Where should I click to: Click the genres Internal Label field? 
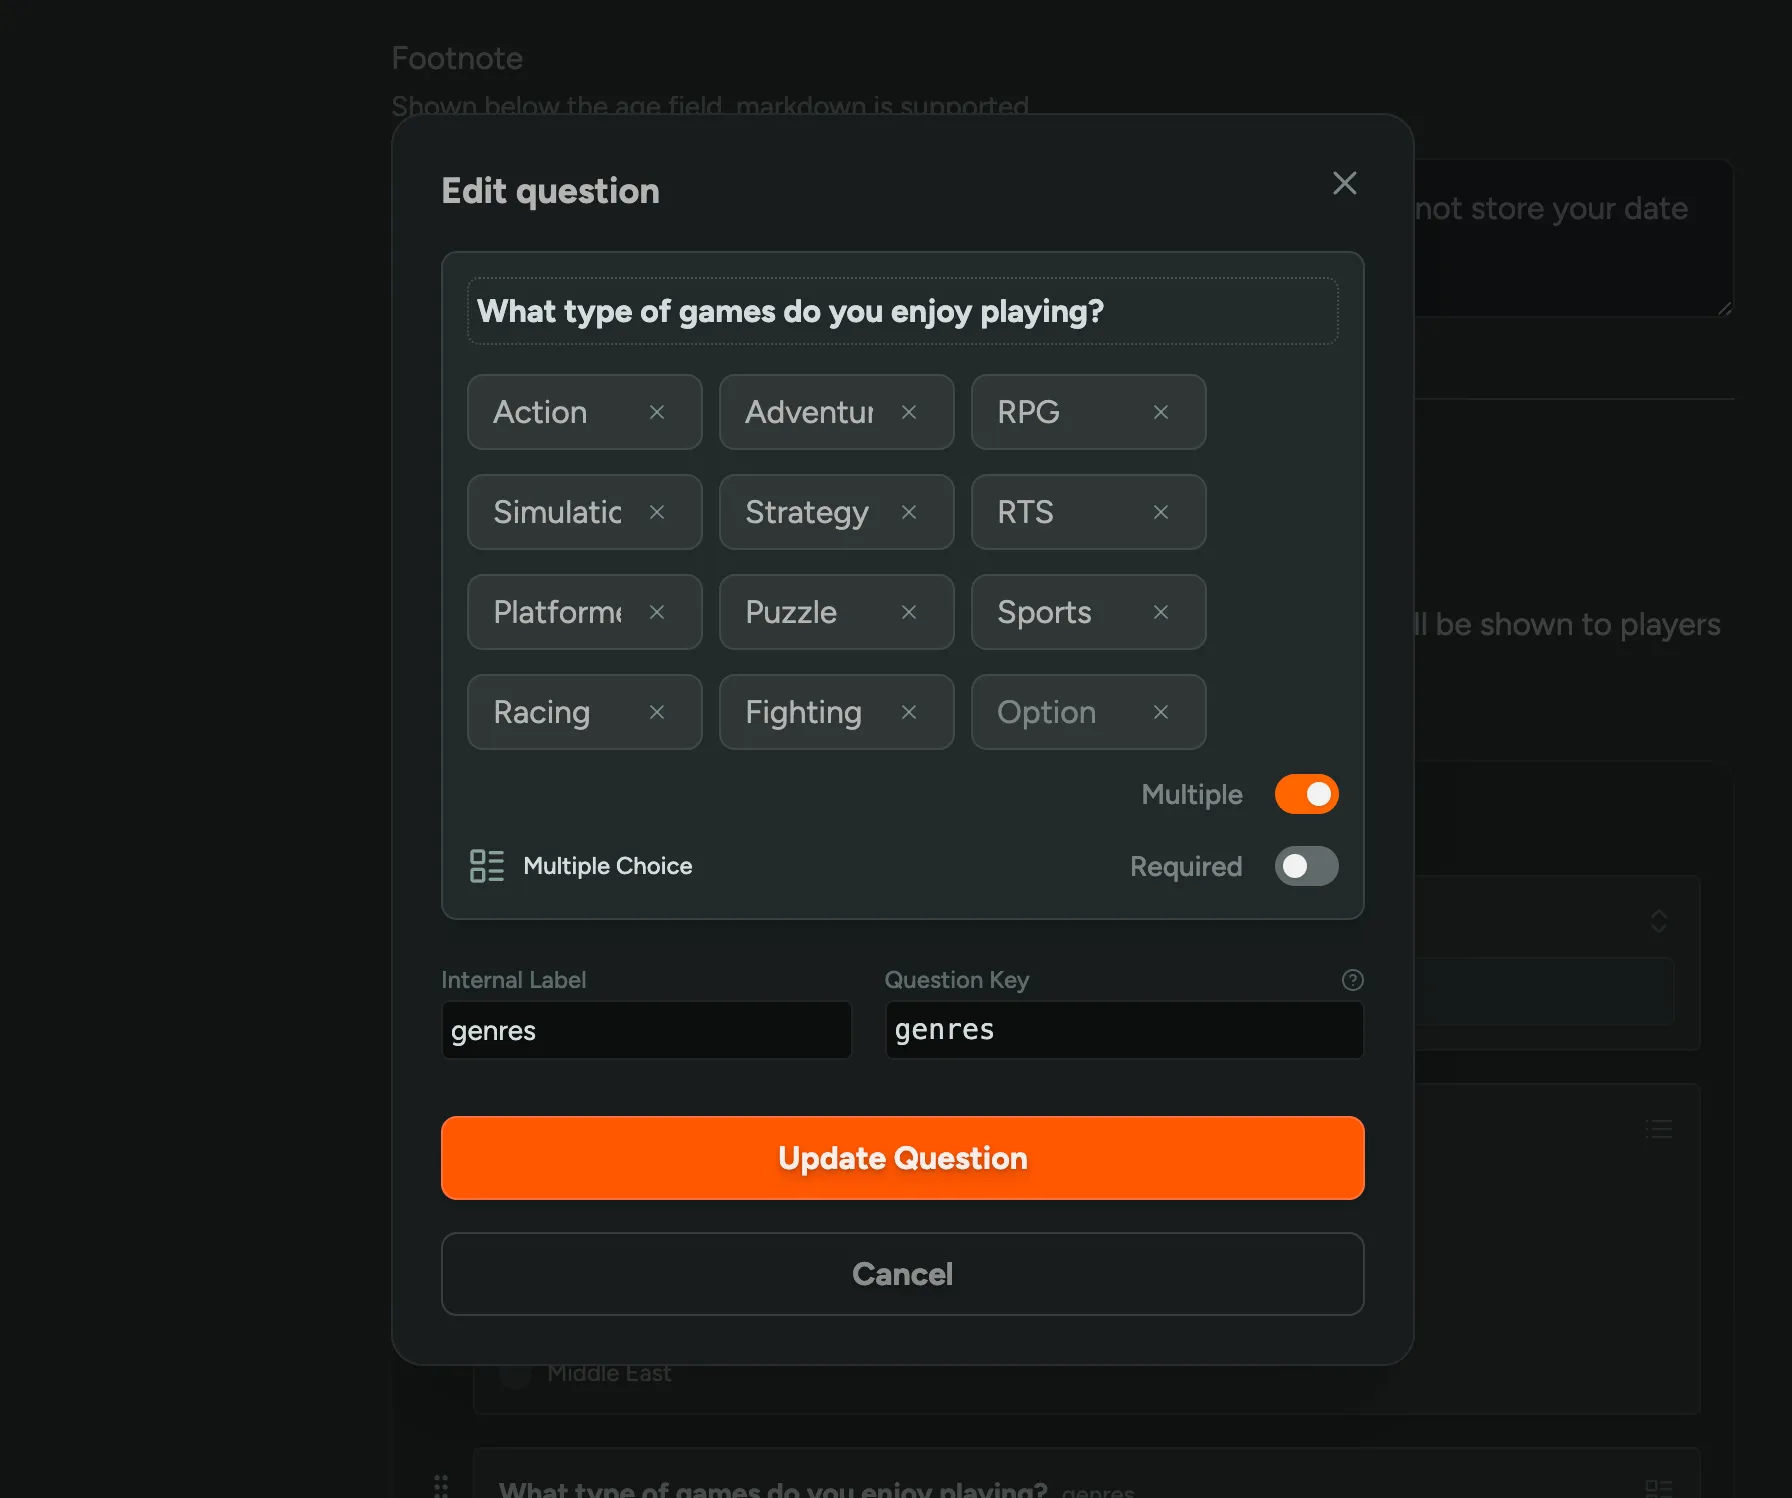point(645,1030)
